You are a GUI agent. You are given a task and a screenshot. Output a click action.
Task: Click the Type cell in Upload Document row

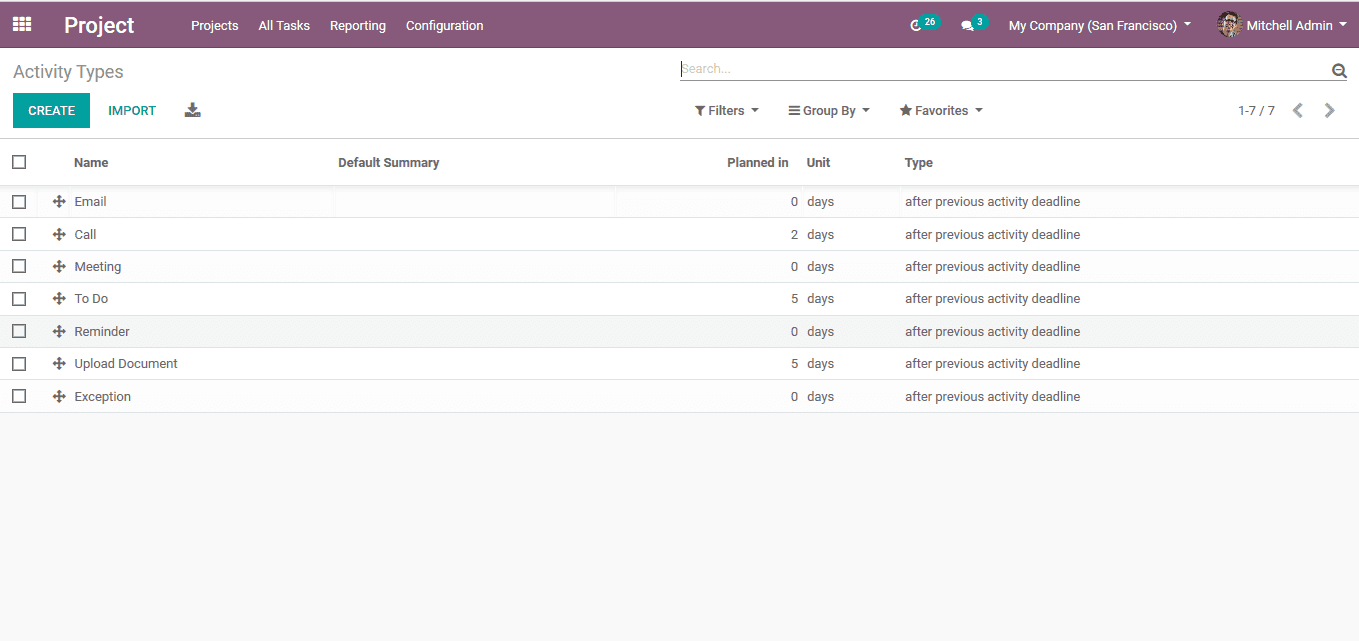pos(993,364)
